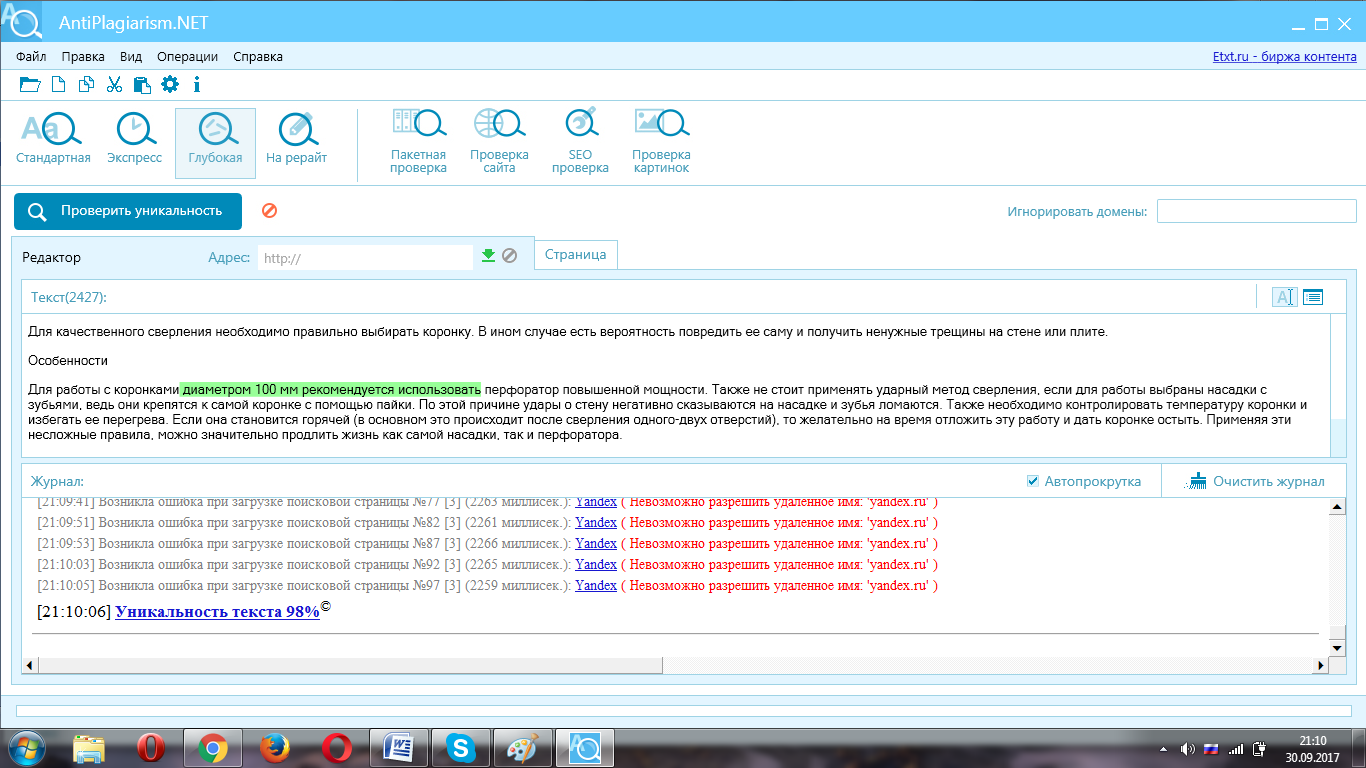Viewport: 1366px width, 768px height.
Task: Open Windows Start menu
Action: (x=27, y=748)
